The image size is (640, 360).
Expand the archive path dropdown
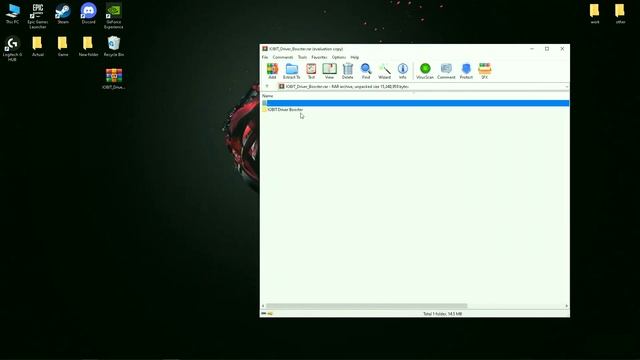pyautogui.click(x=567, y=87)
